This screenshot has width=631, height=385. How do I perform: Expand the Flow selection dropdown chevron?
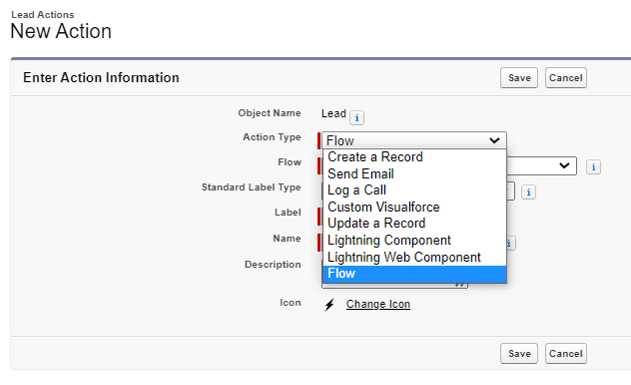coord(564,165)
